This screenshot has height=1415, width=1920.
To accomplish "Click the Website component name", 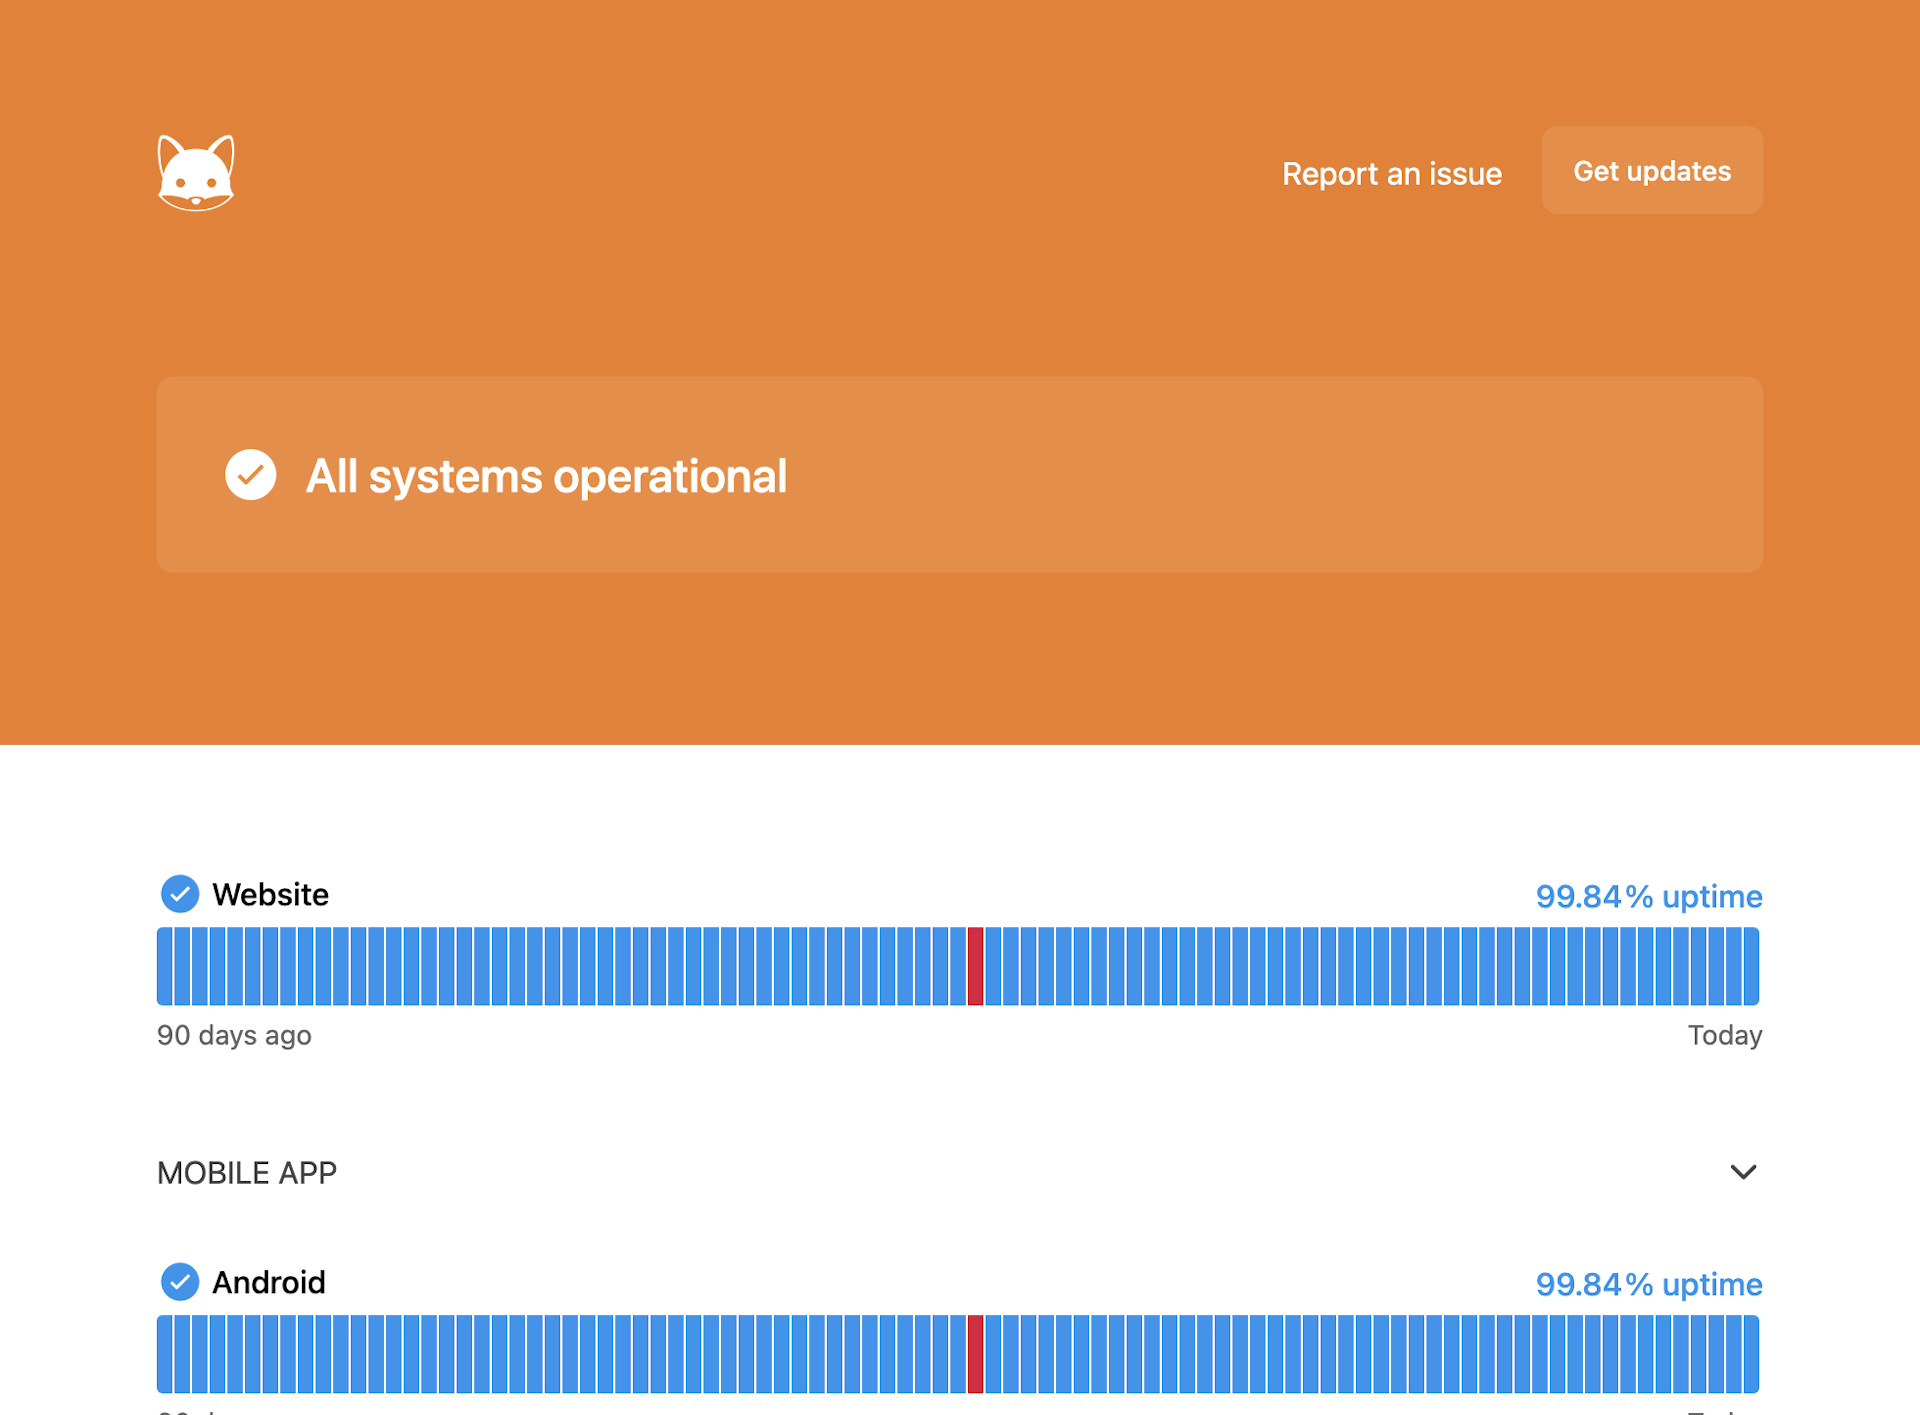I will point(270,894).
